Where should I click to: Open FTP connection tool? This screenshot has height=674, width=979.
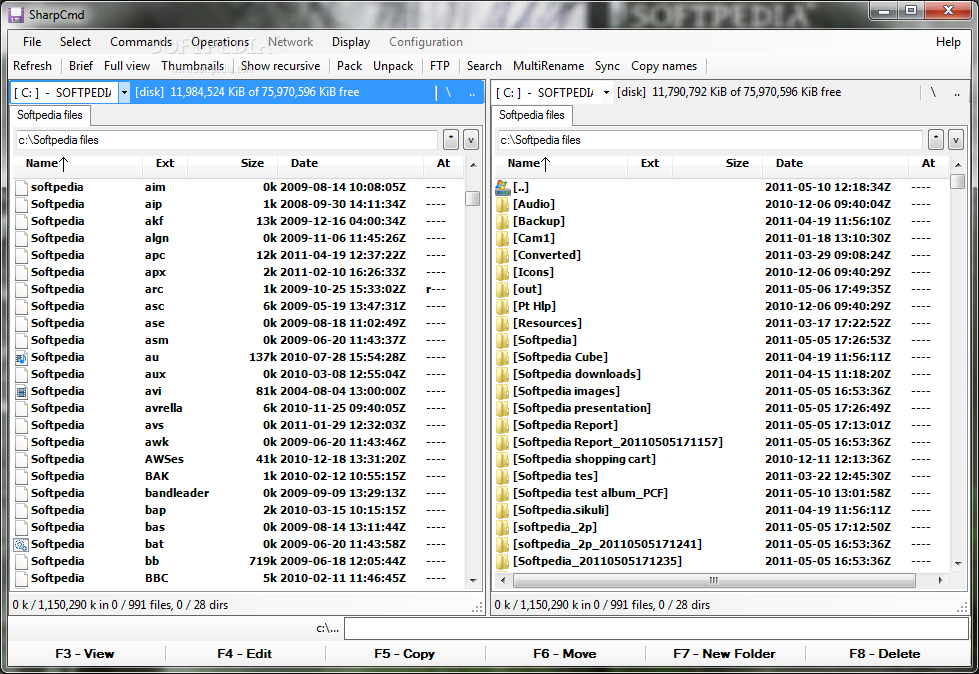coord(440,66)
